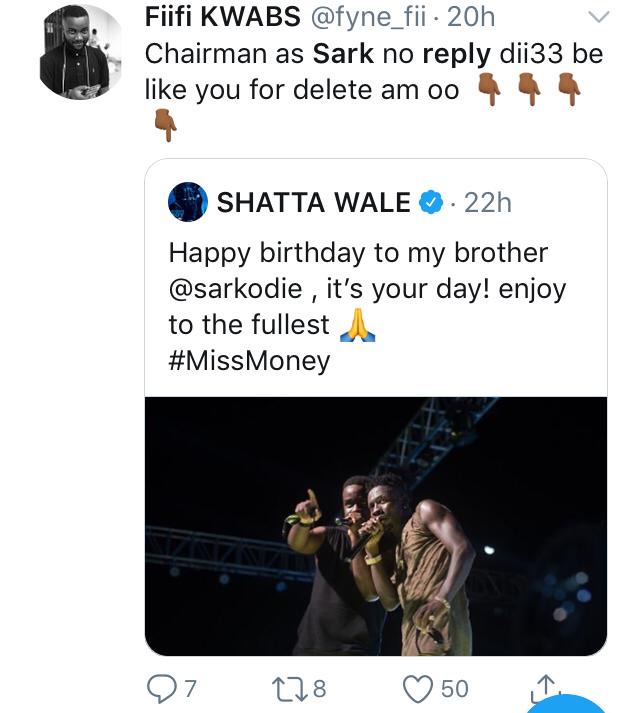Open the quoted birthday tweet text
640x713 pixels.
pos(368,306)
